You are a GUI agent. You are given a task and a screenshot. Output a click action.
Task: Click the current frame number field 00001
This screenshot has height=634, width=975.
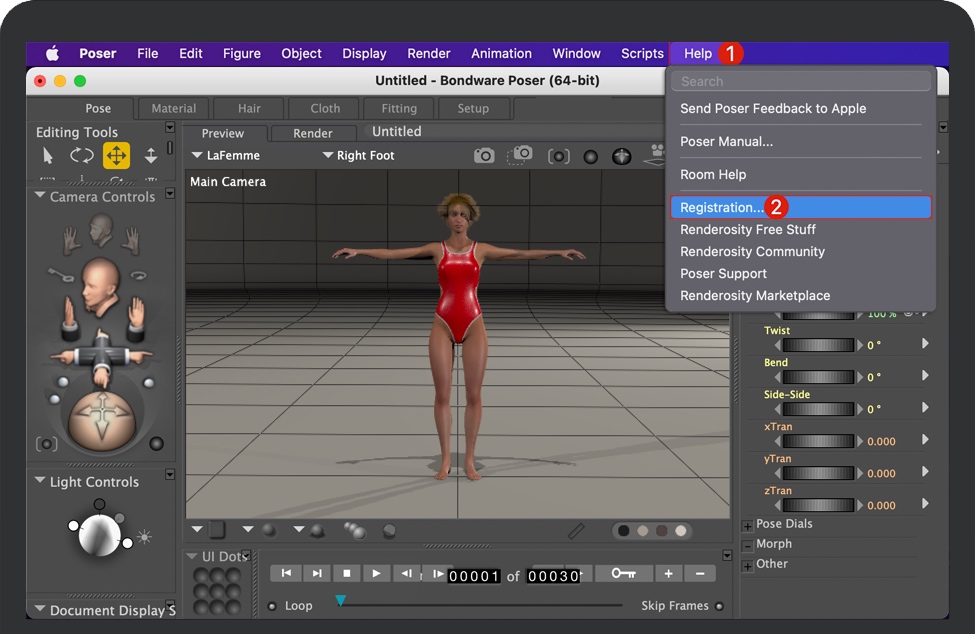pyautogui.click(x=474, y=576)
